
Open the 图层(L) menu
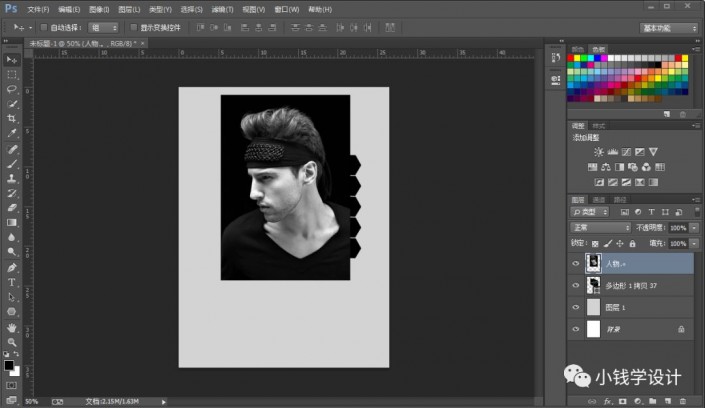pos(129,8)
